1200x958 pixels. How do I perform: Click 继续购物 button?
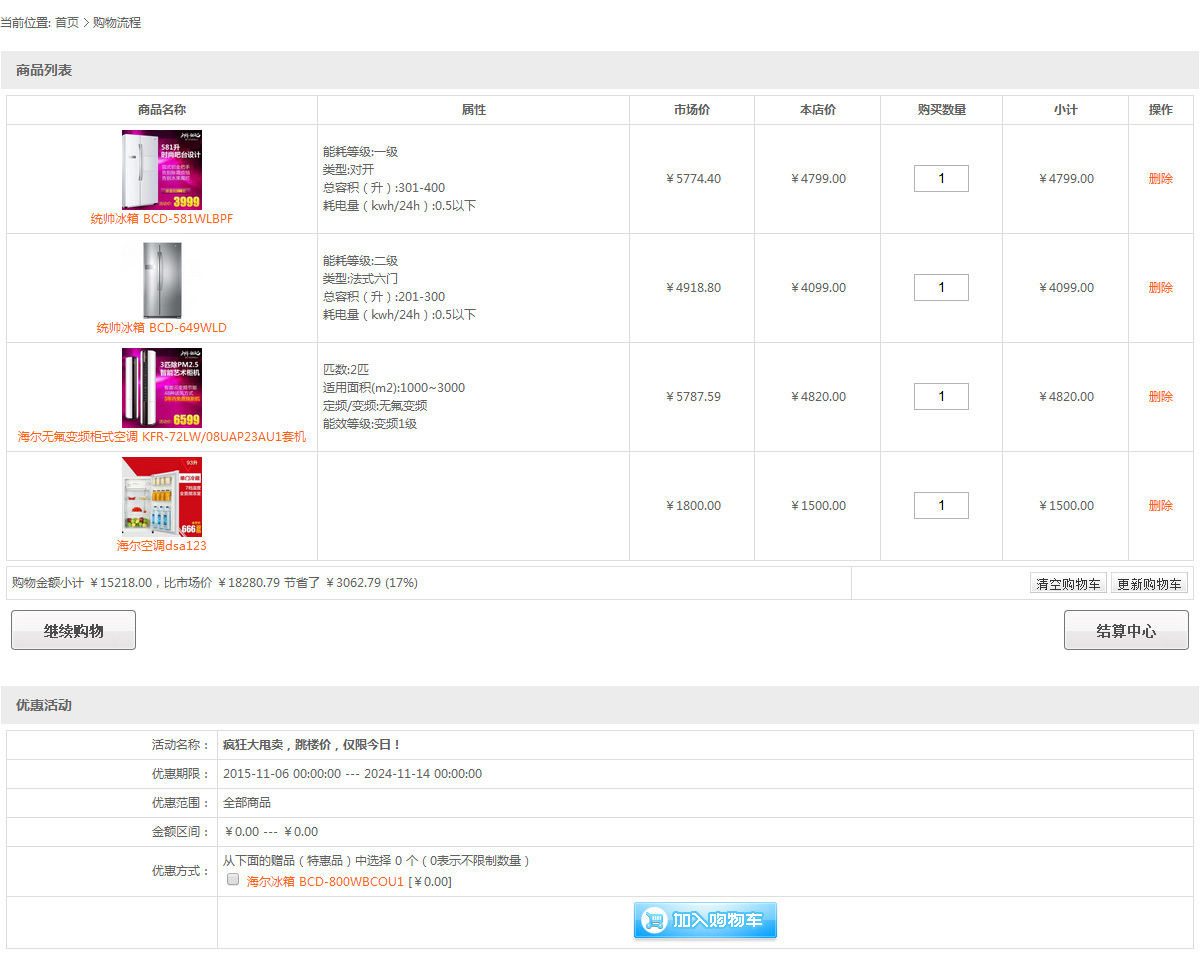[x=73, y=631]
